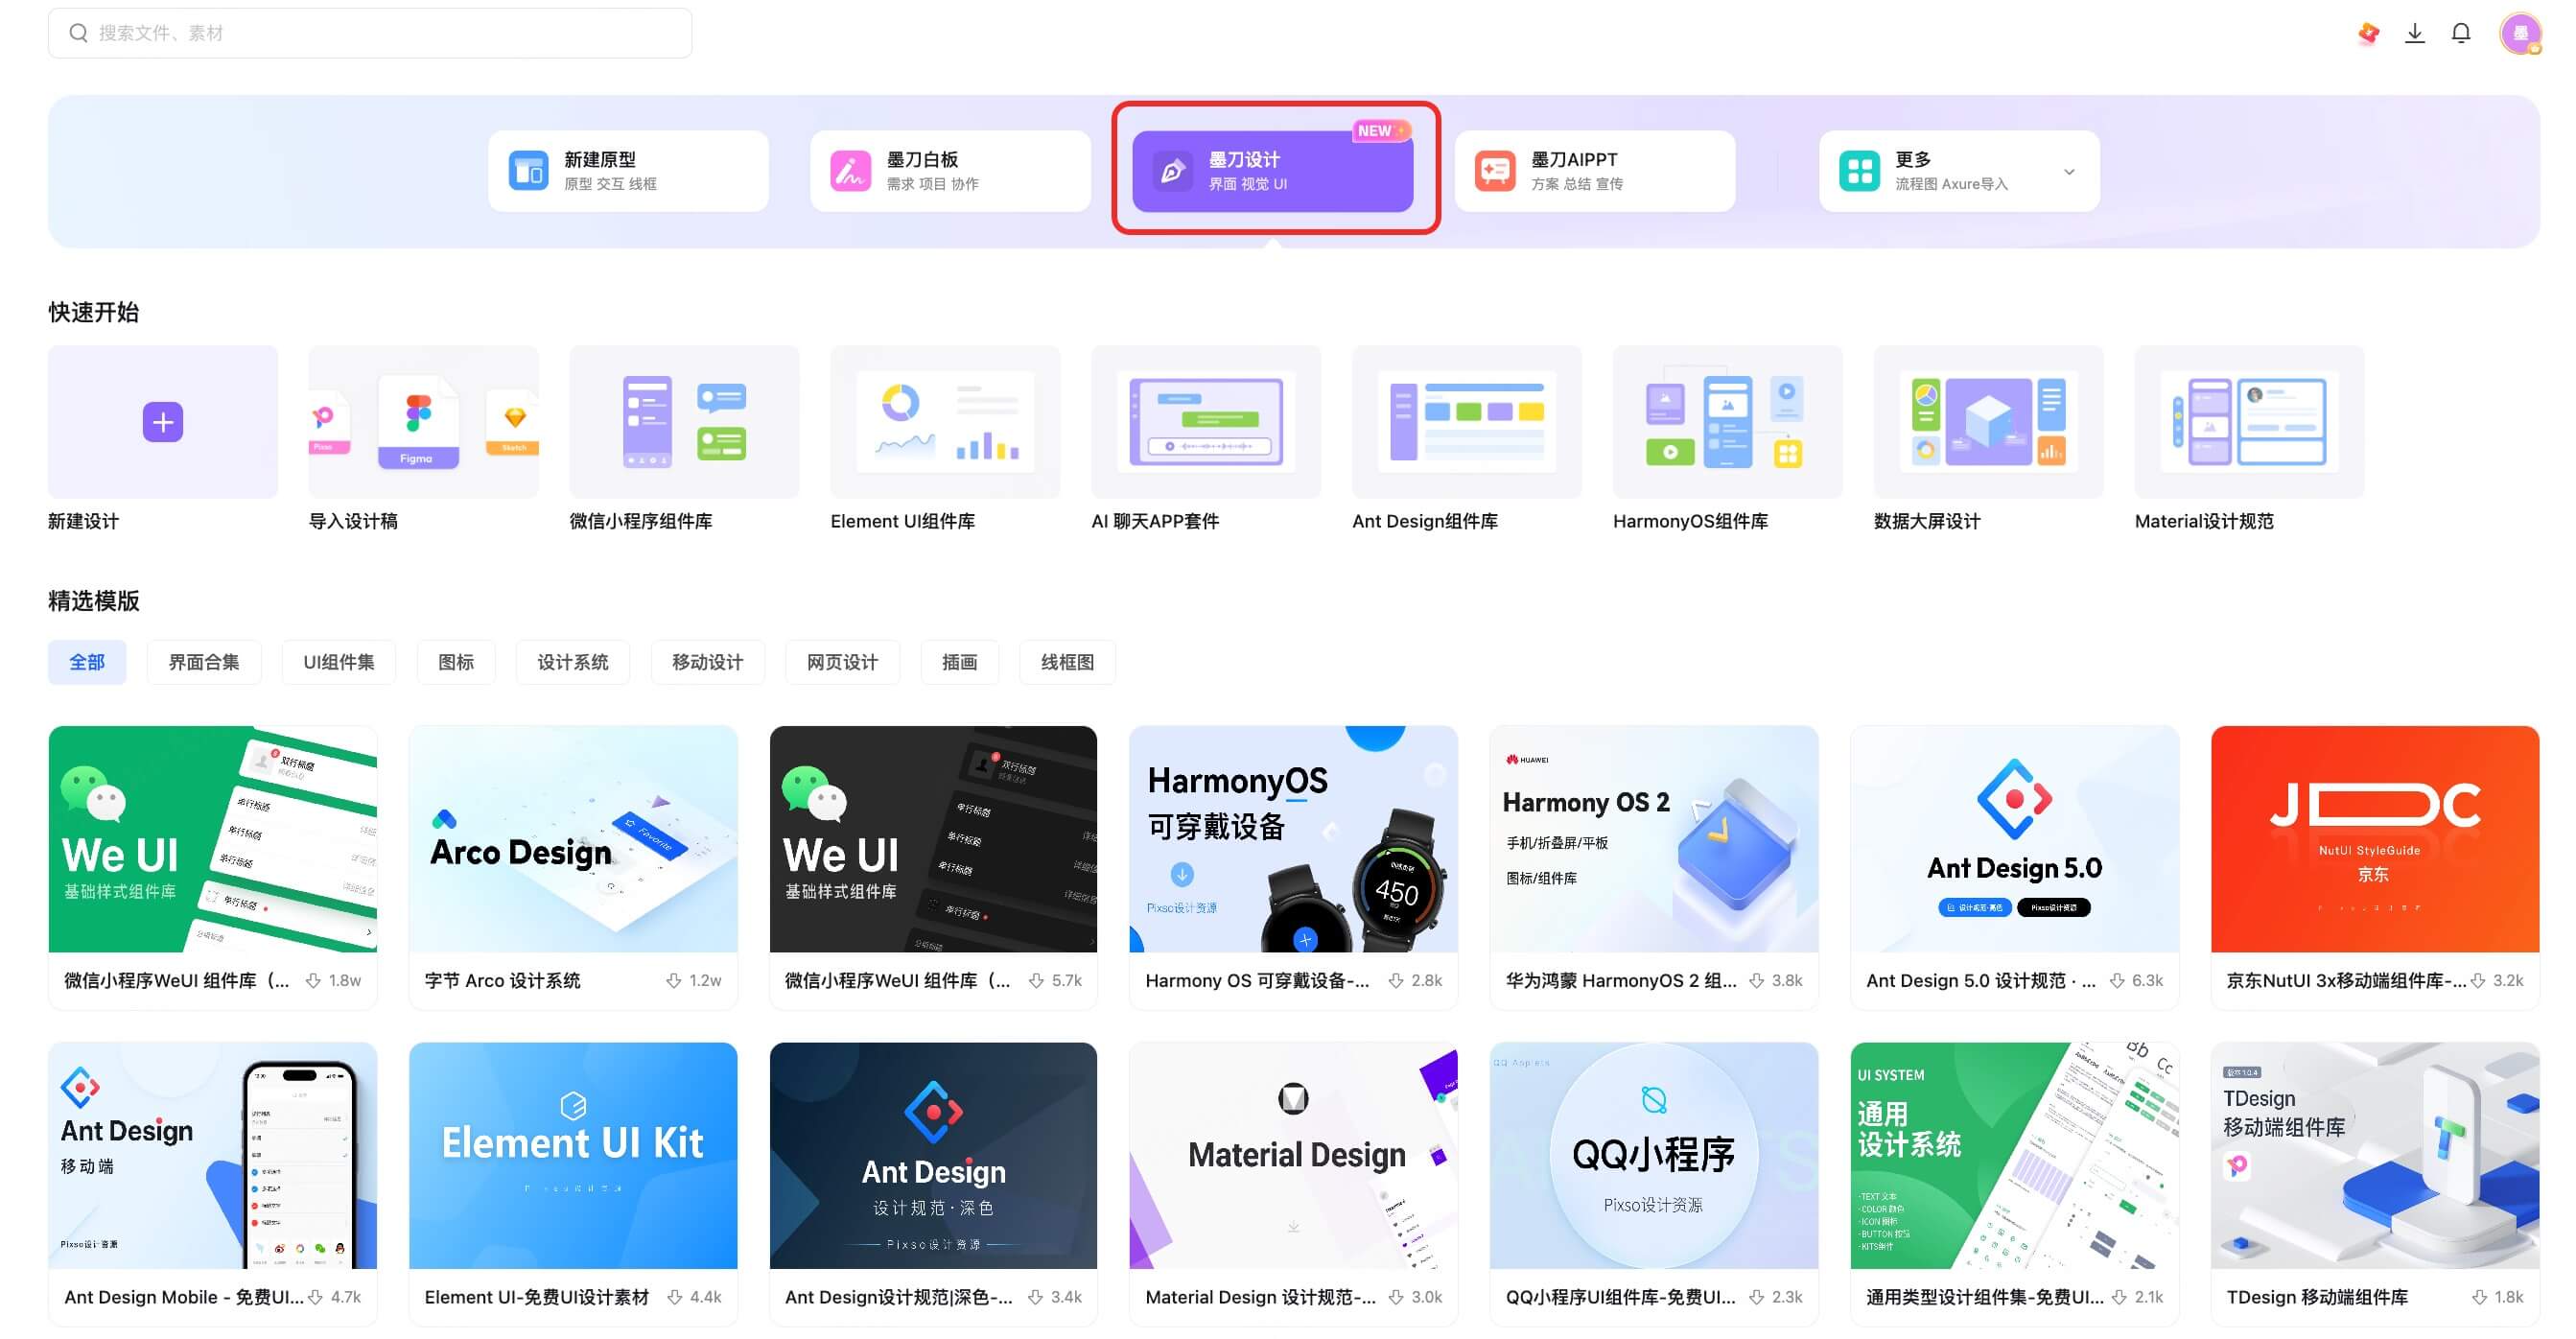Click the search files input field

coord(370,32)
